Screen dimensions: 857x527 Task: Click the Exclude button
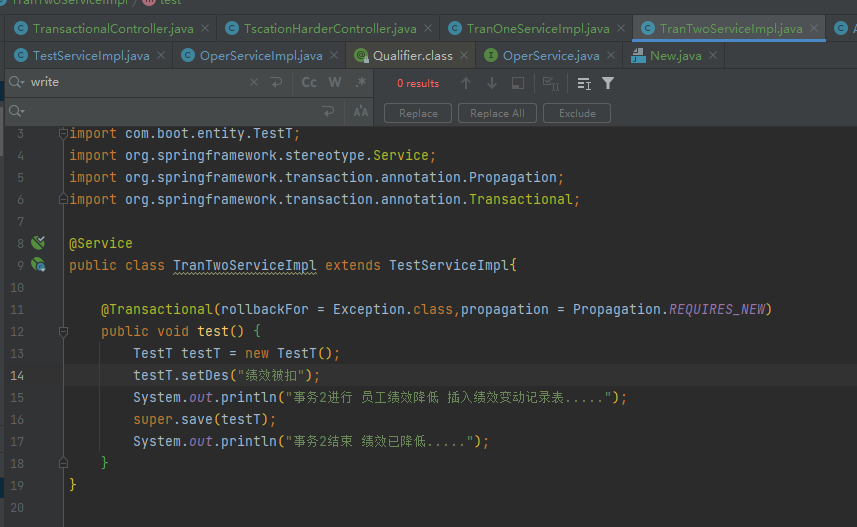(x=577, y=113)
